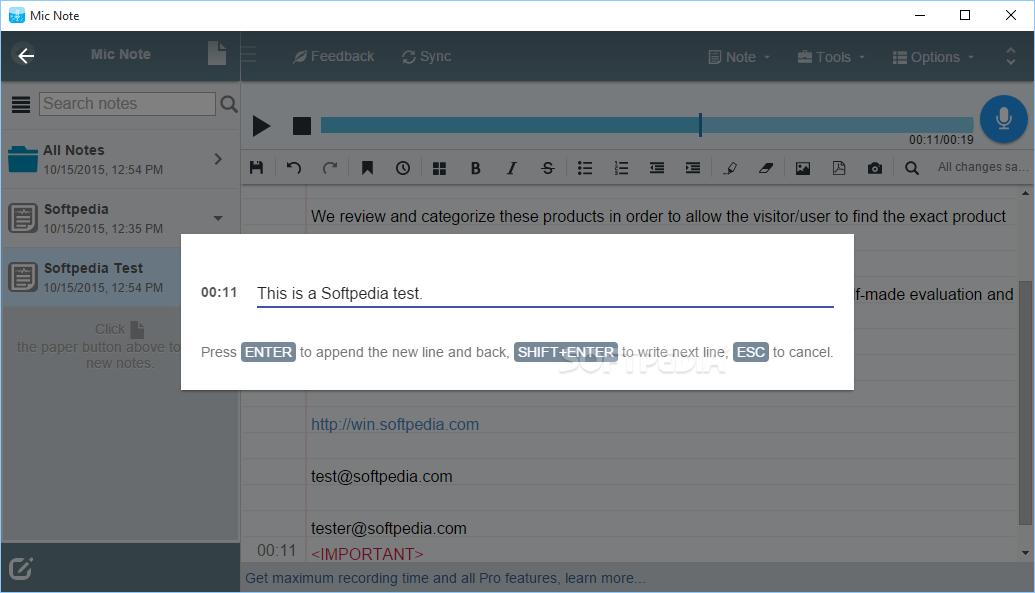Toggle the header collapse up-down arrows

pyautogui.click(x=1011, y=56)
